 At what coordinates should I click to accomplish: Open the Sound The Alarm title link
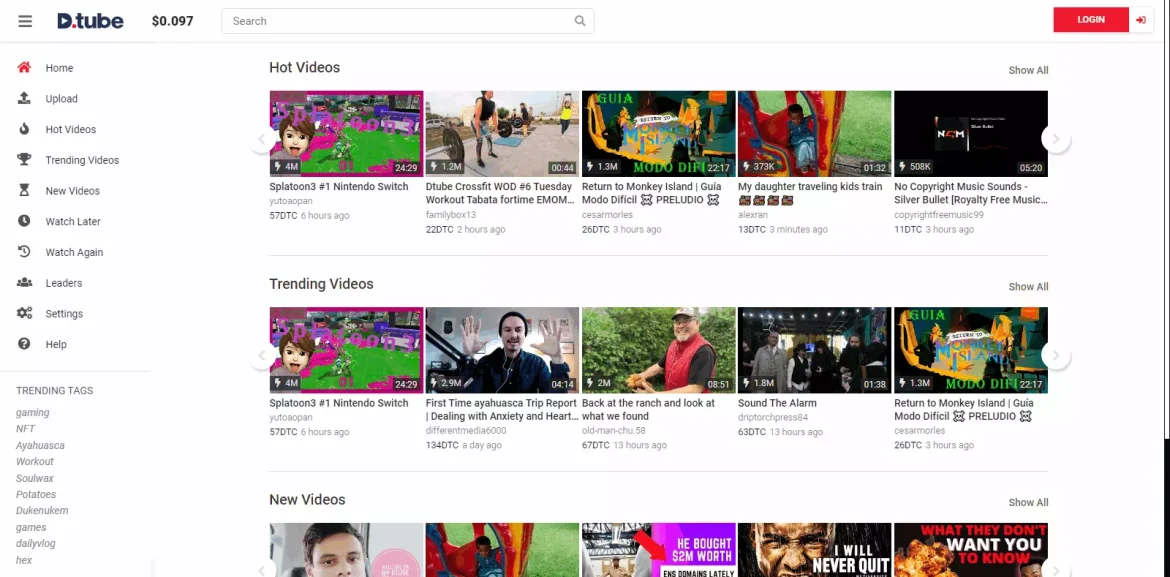[x=777, y=403]
